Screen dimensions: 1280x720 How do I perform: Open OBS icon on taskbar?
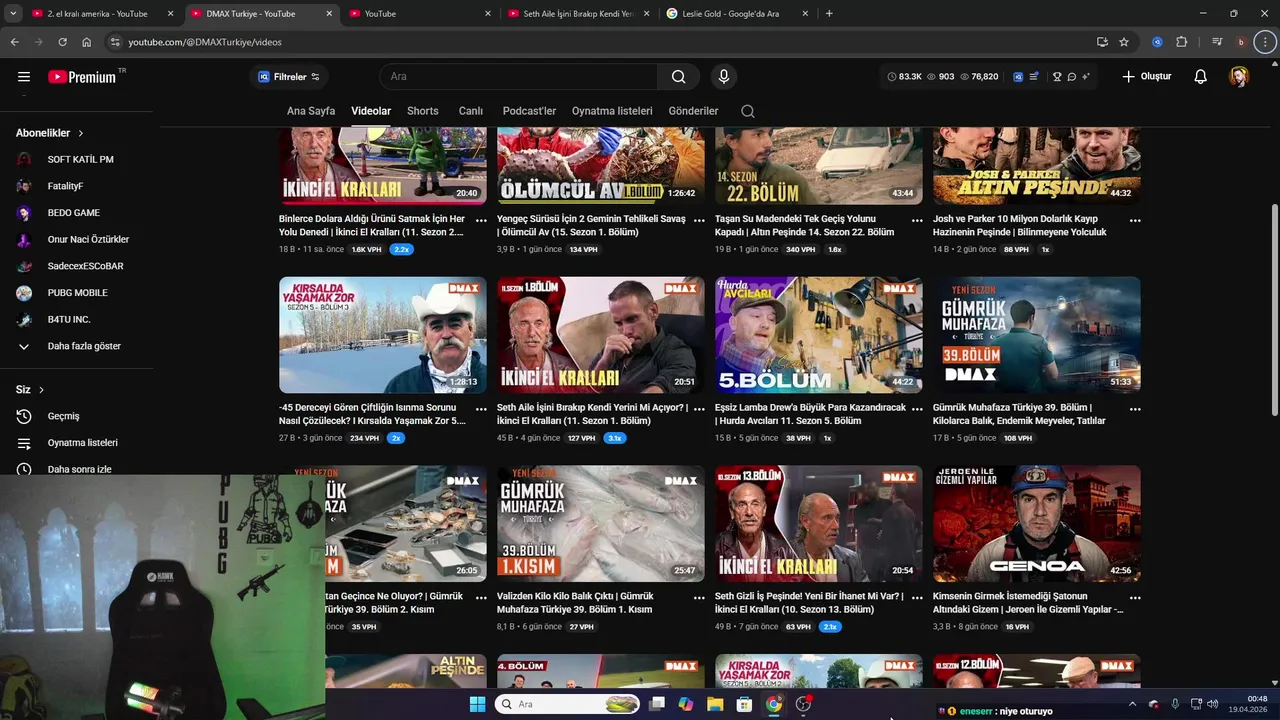(803, 704)
